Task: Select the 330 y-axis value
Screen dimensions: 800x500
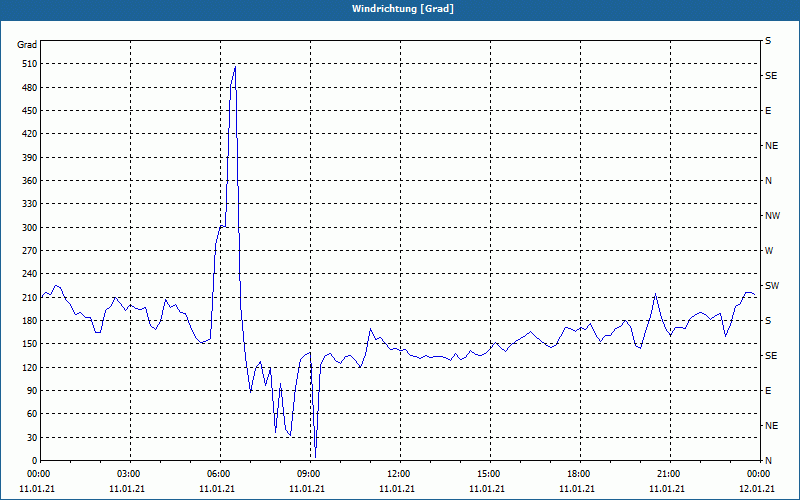Action: [x=30, y=204]
